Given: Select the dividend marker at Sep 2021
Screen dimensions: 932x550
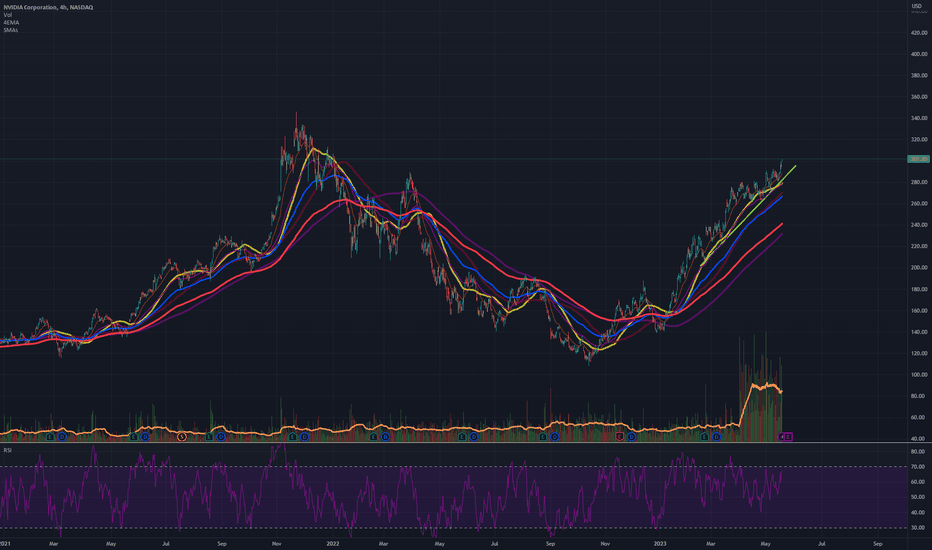Looking at the screenshot, I should (x=221, y=437).
